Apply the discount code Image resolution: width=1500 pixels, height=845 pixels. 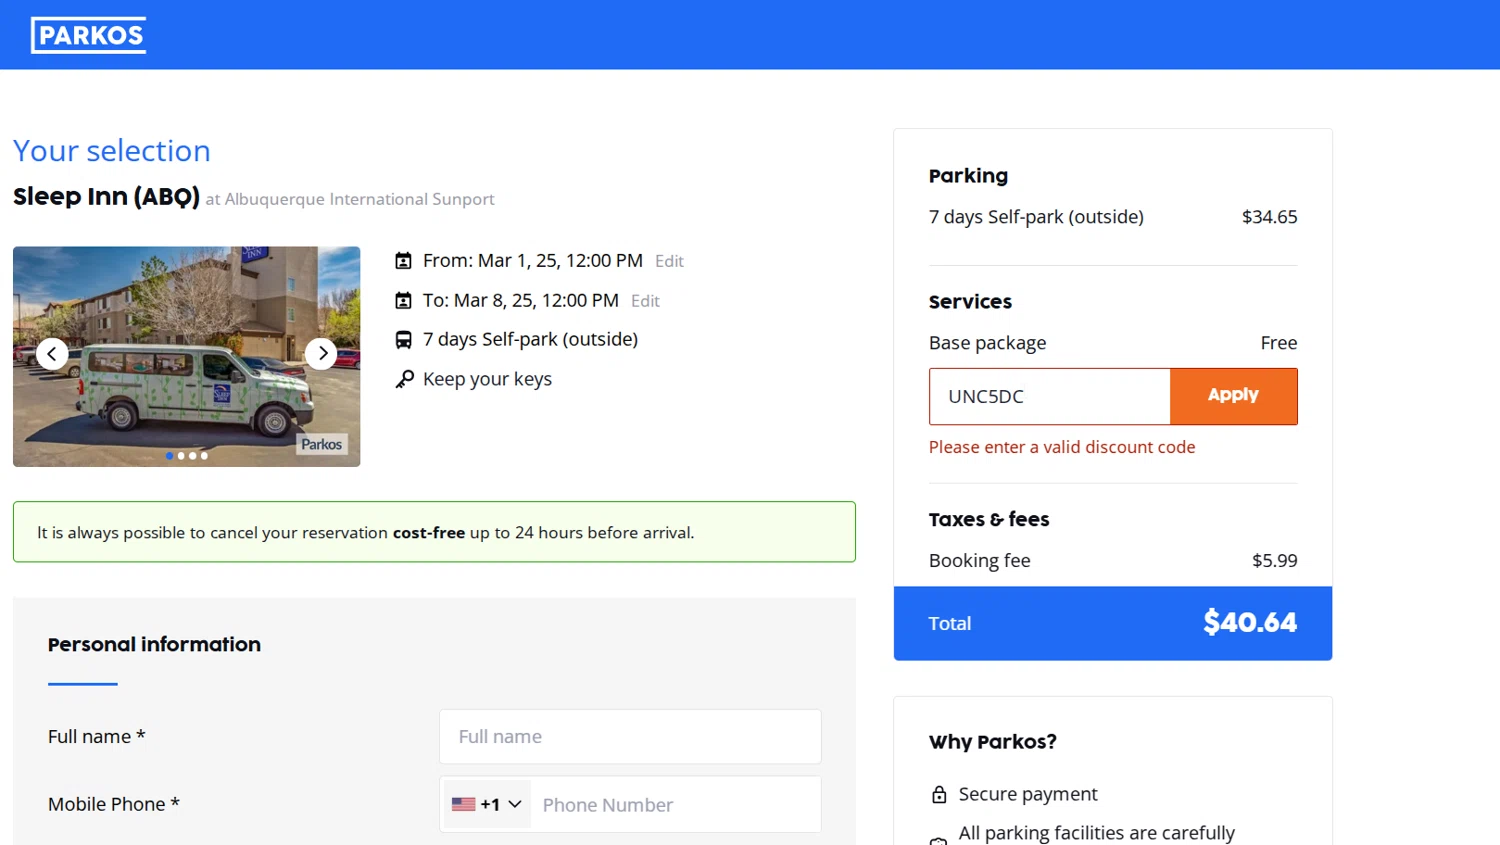coord(1233,396)
